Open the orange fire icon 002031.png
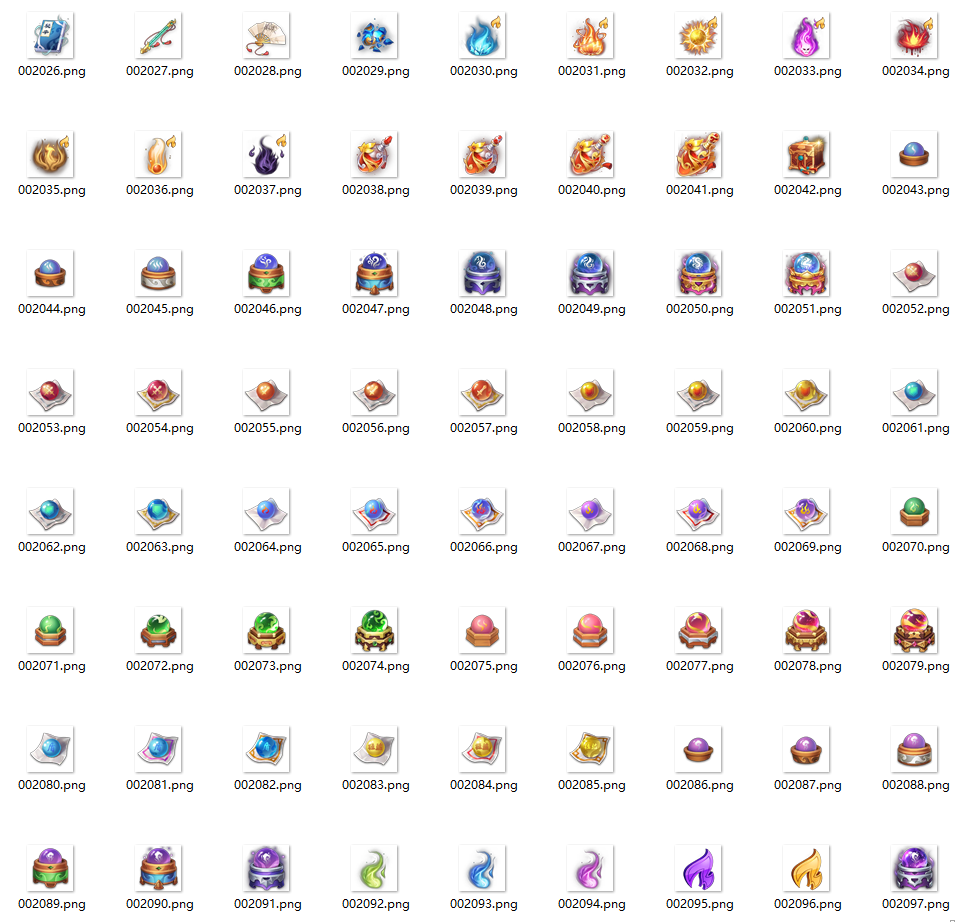965x922 pixels. [x=591, y=37]
